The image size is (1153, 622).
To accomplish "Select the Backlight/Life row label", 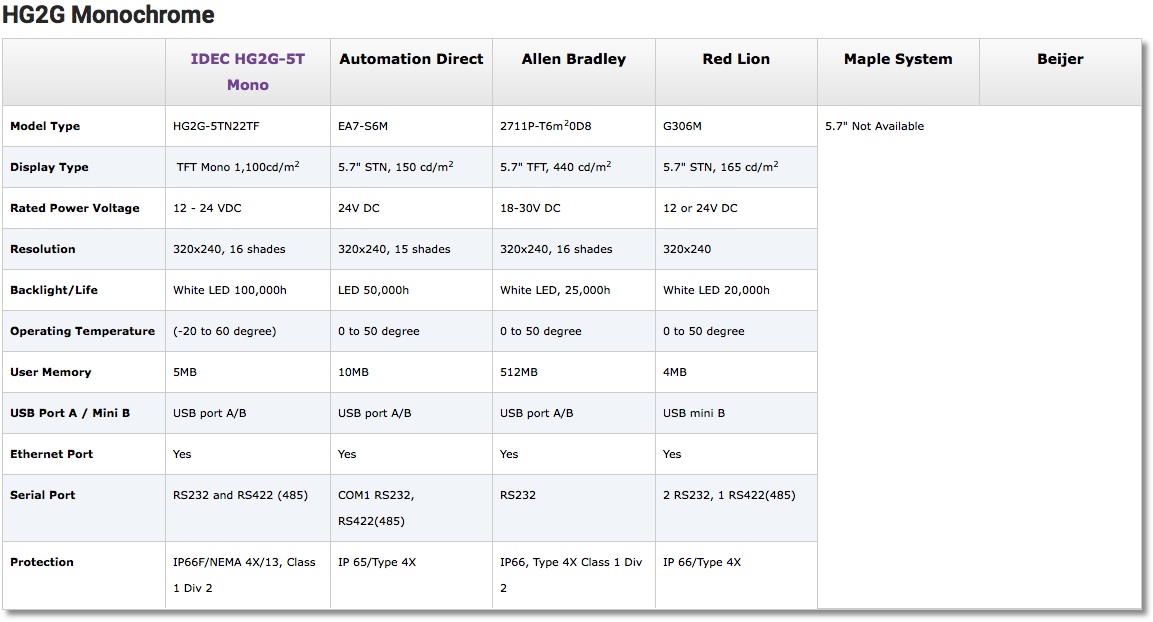I will (54, 290).
